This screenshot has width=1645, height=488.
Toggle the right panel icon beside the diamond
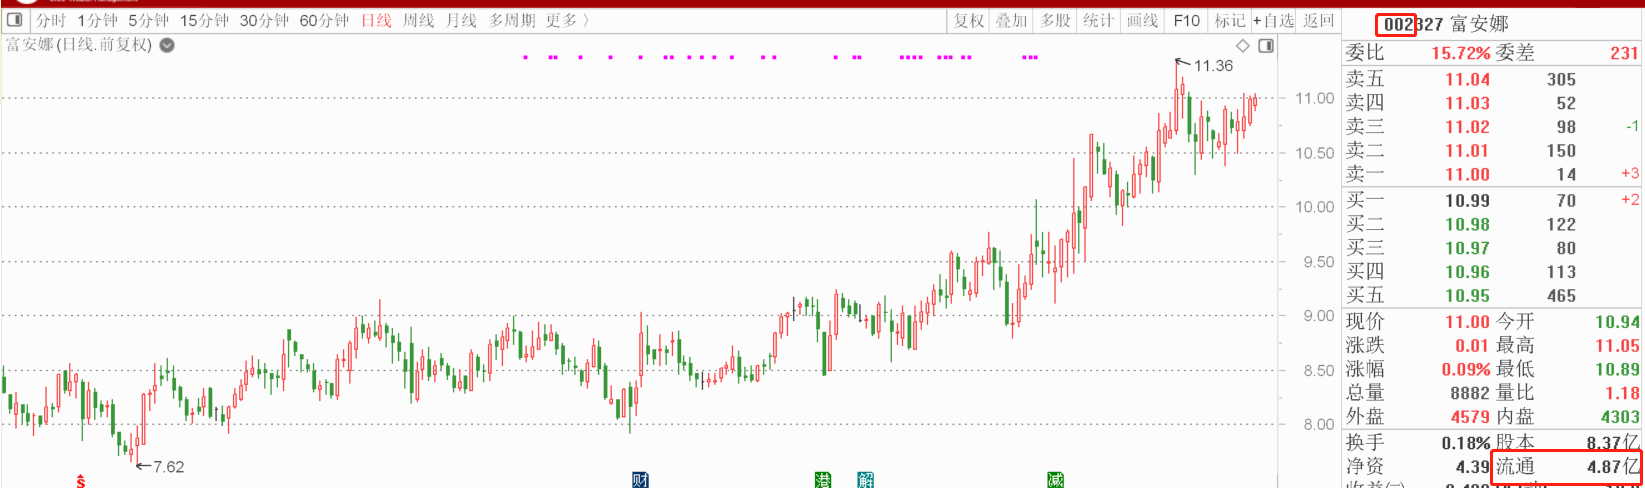click(x=1266, y=46)
